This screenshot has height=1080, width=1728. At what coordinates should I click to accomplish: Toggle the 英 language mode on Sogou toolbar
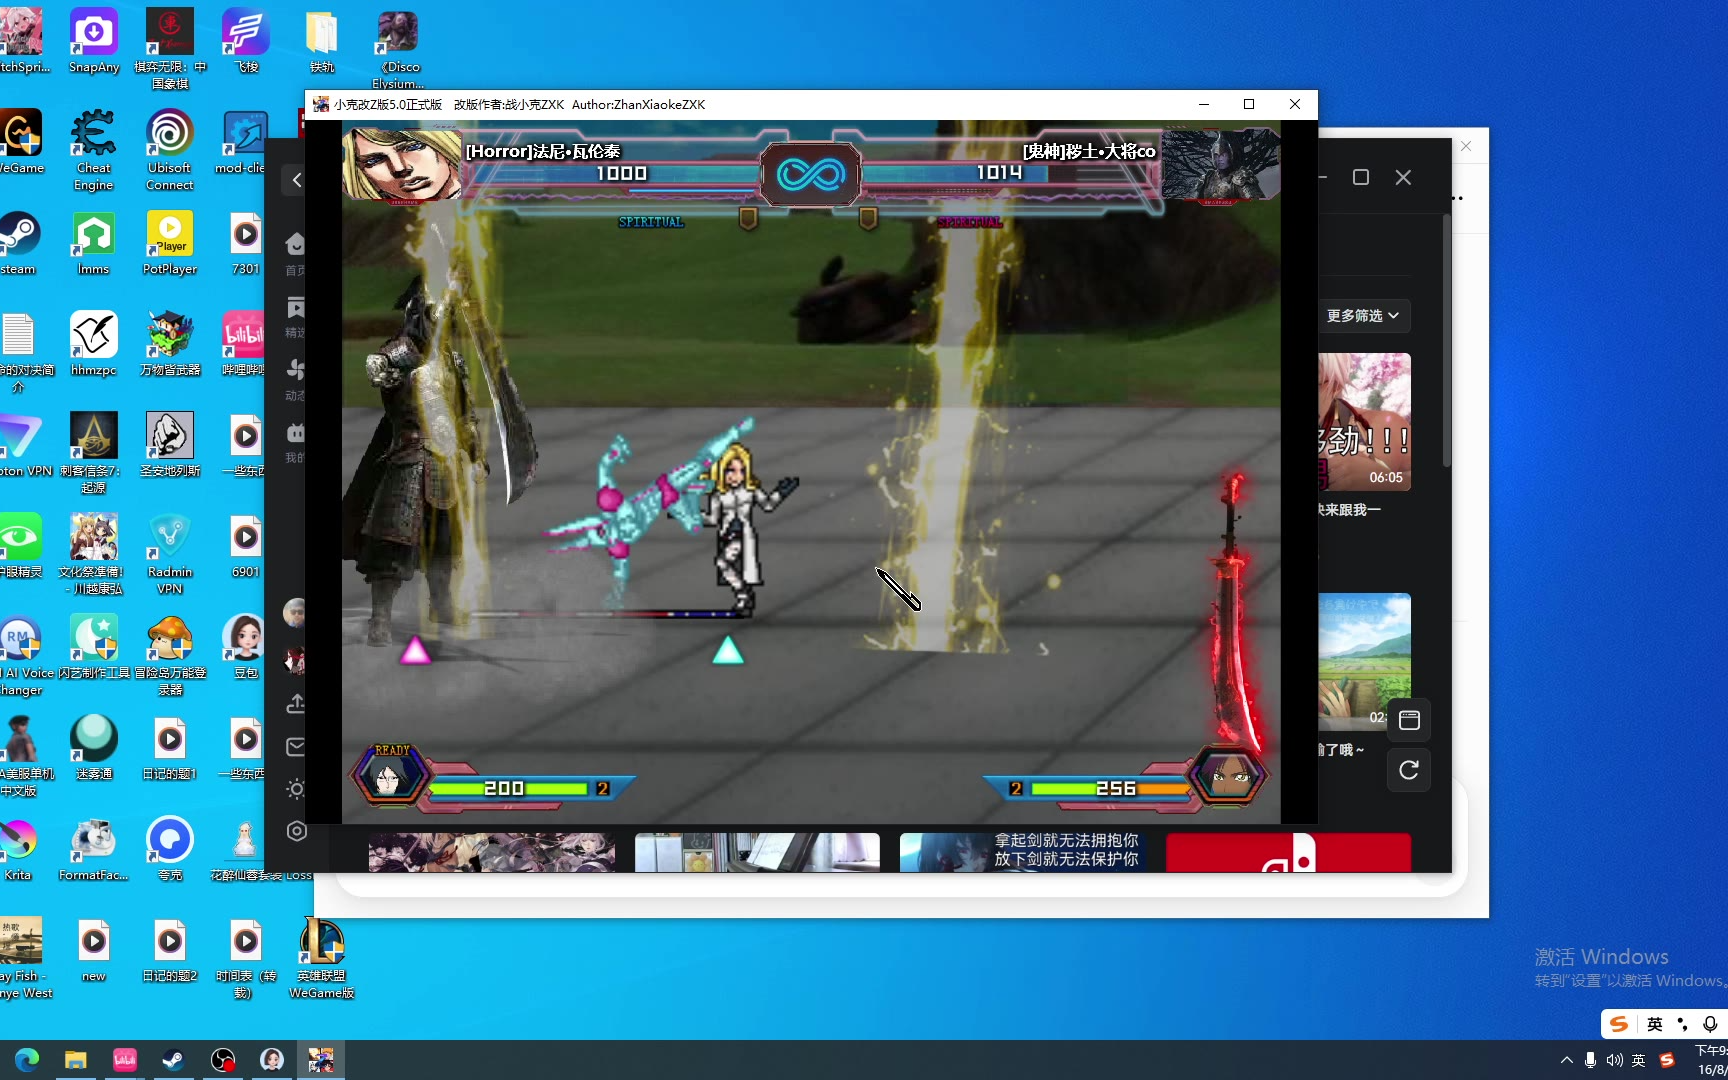1655,1024
